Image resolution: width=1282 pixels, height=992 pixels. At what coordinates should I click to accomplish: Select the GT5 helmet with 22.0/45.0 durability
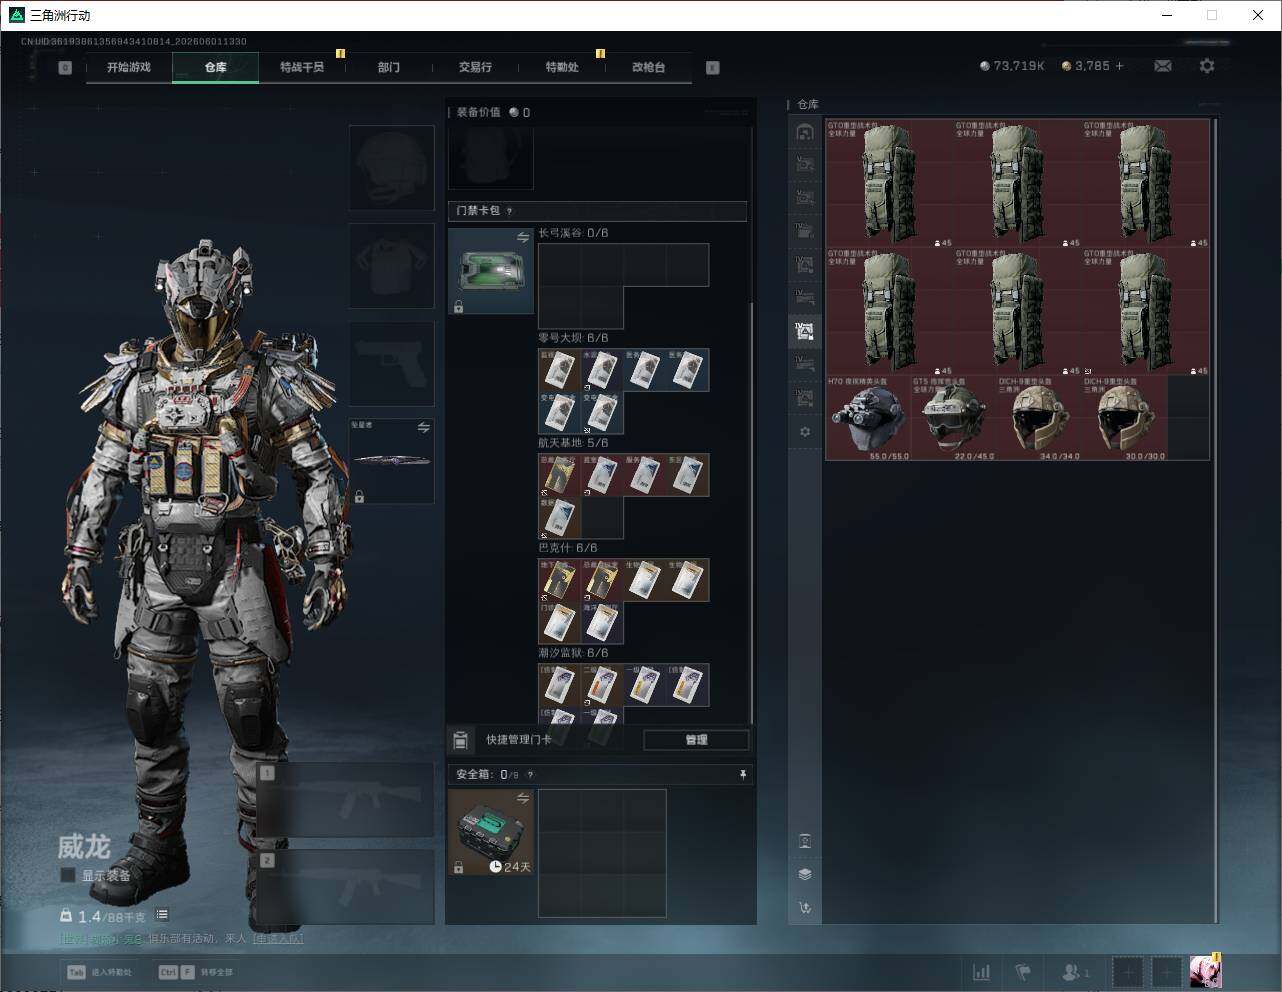[x=953, y=418]
